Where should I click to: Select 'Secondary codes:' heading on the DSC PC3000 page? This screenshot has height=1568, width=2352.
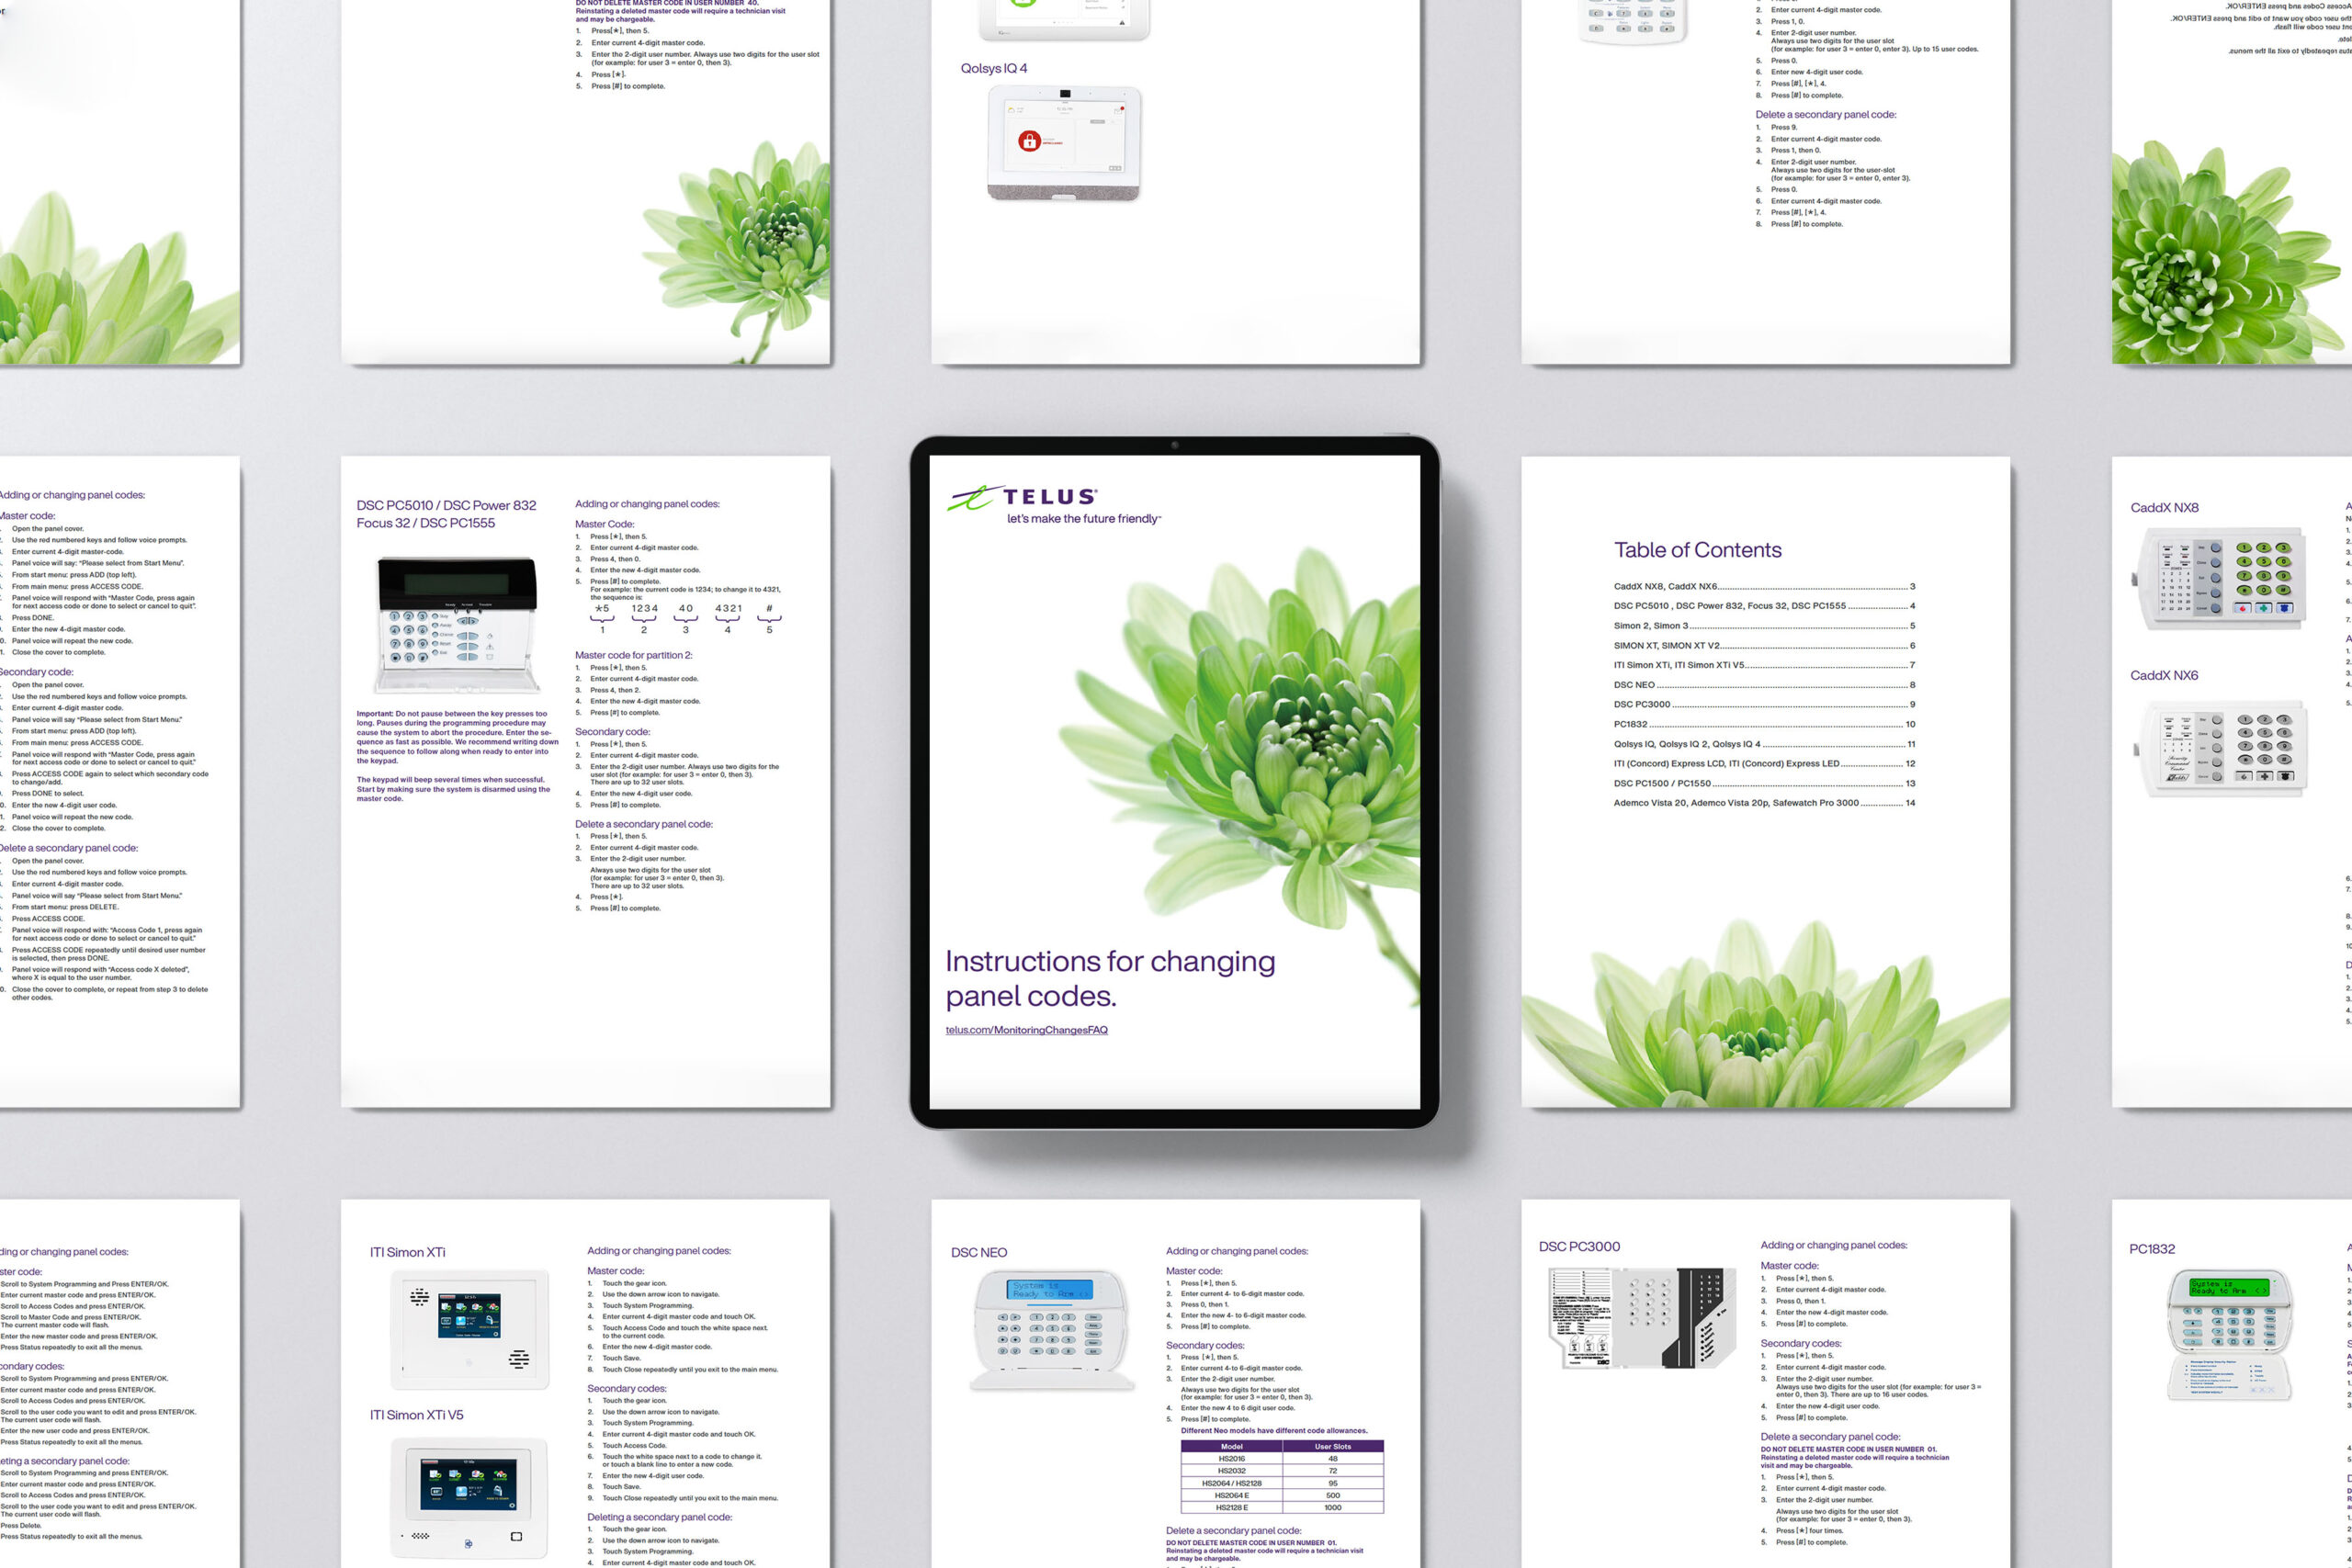click(x=1800, y=1344)
